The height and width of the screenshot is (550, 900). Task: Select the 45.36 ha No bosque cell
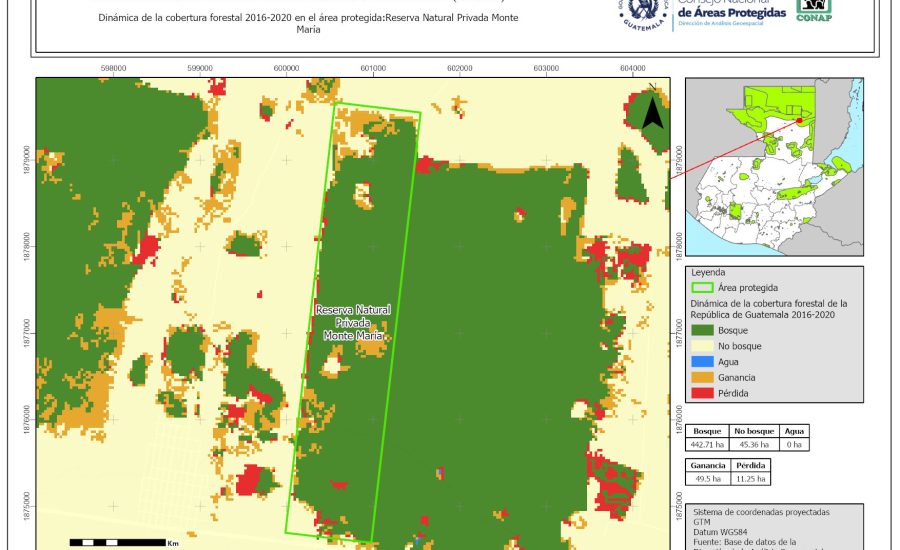coord(753,443)
